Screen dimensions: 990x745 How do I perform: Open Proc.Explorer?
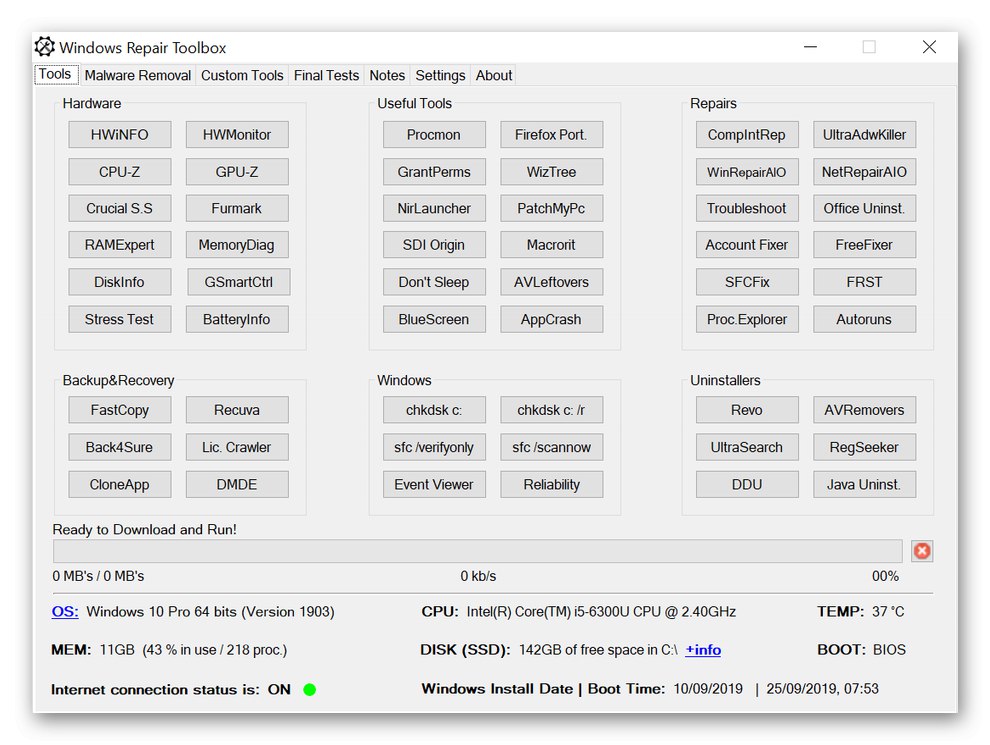click(747, 319)
